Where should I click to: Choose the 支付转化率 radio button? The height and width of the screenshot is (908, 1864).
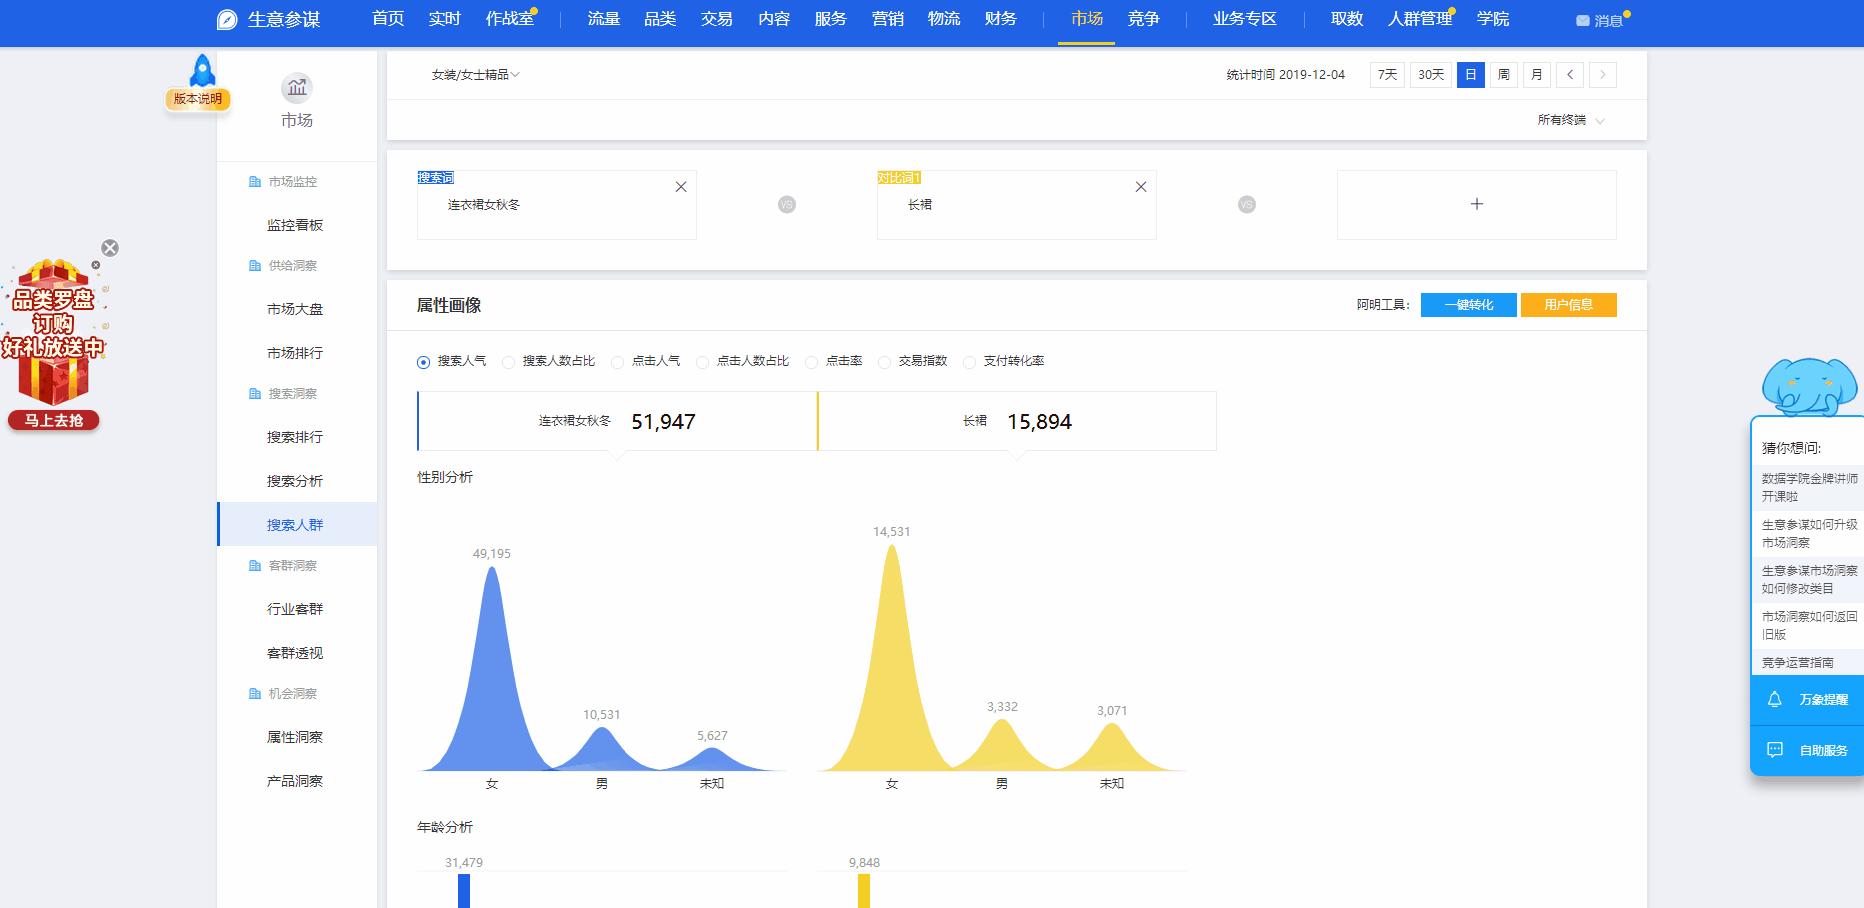[969, 362]
